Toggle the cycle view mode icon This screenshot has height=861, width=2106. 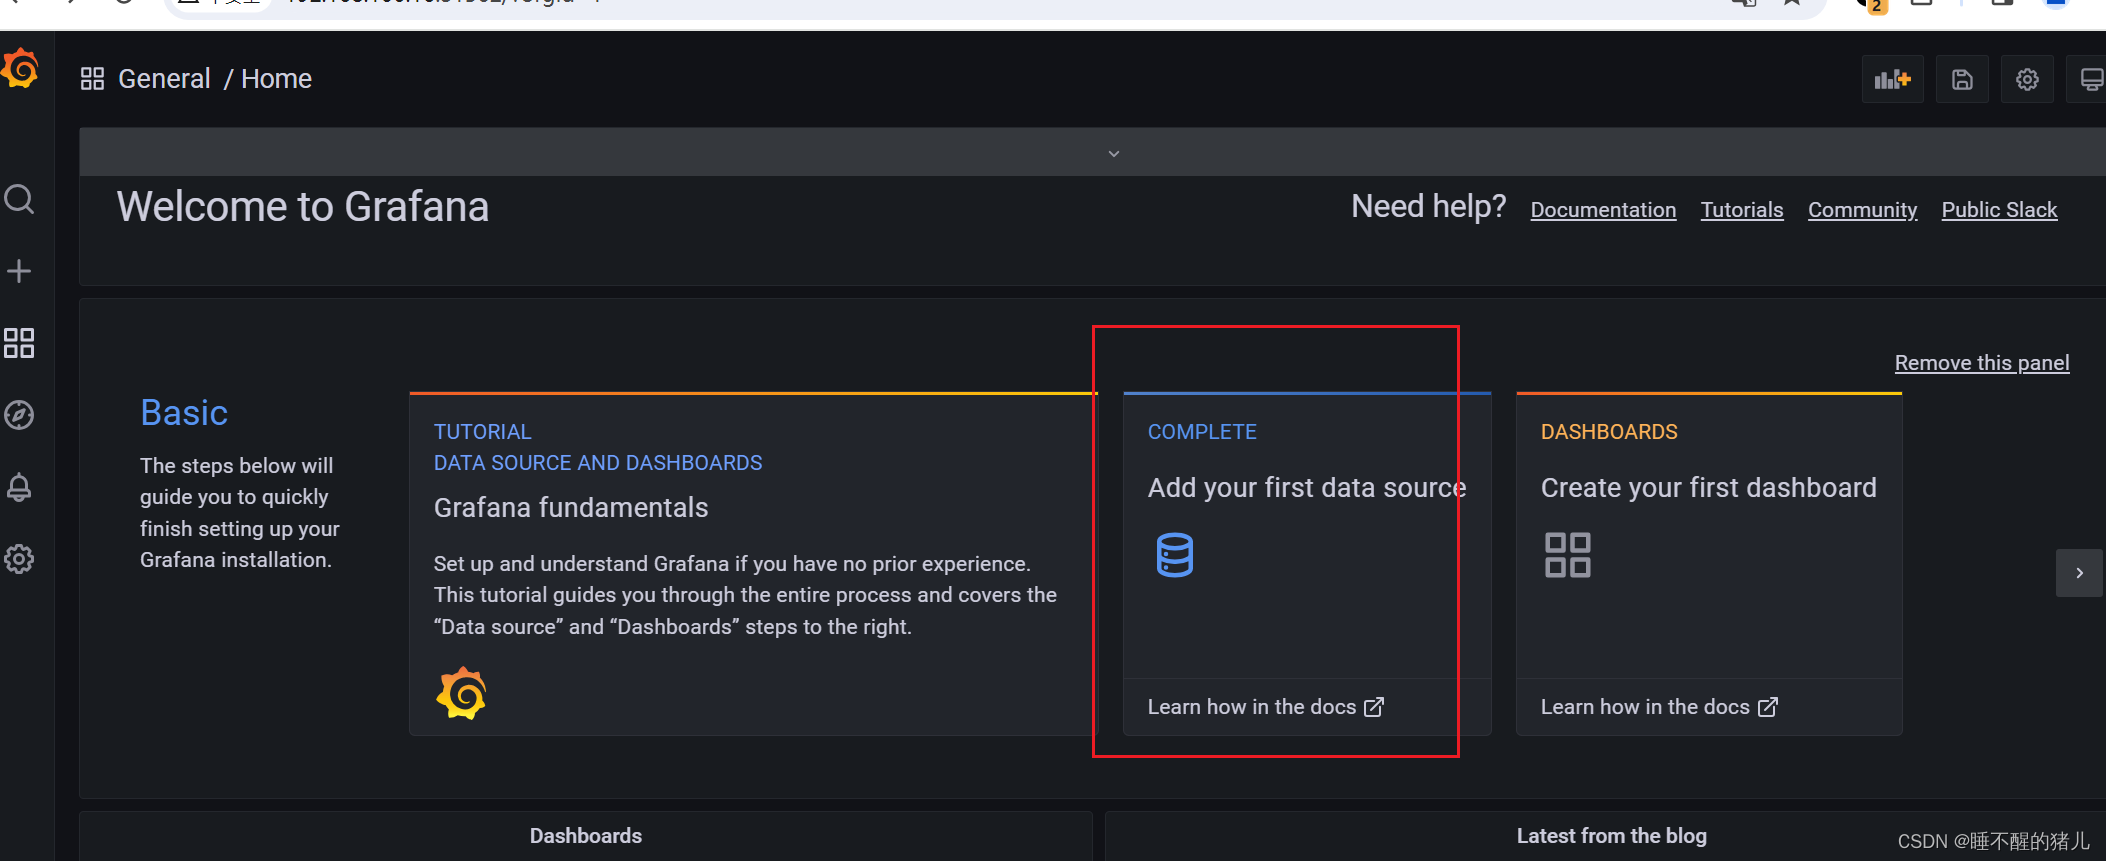point(2089,79)
